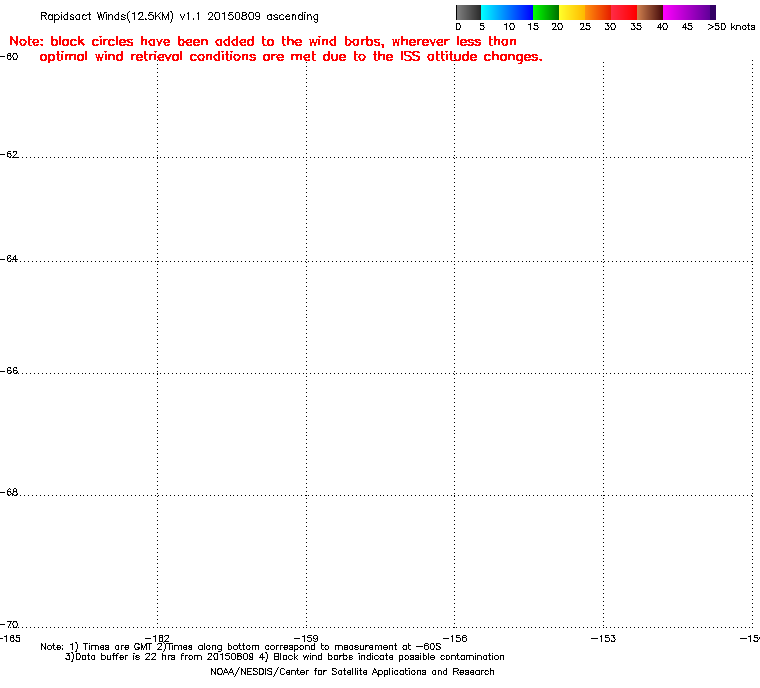Click the cyan 5-10 knots color segment
The width and height of the screenshot is (760, 688).
pyautogui.click(x=494, y=12)
